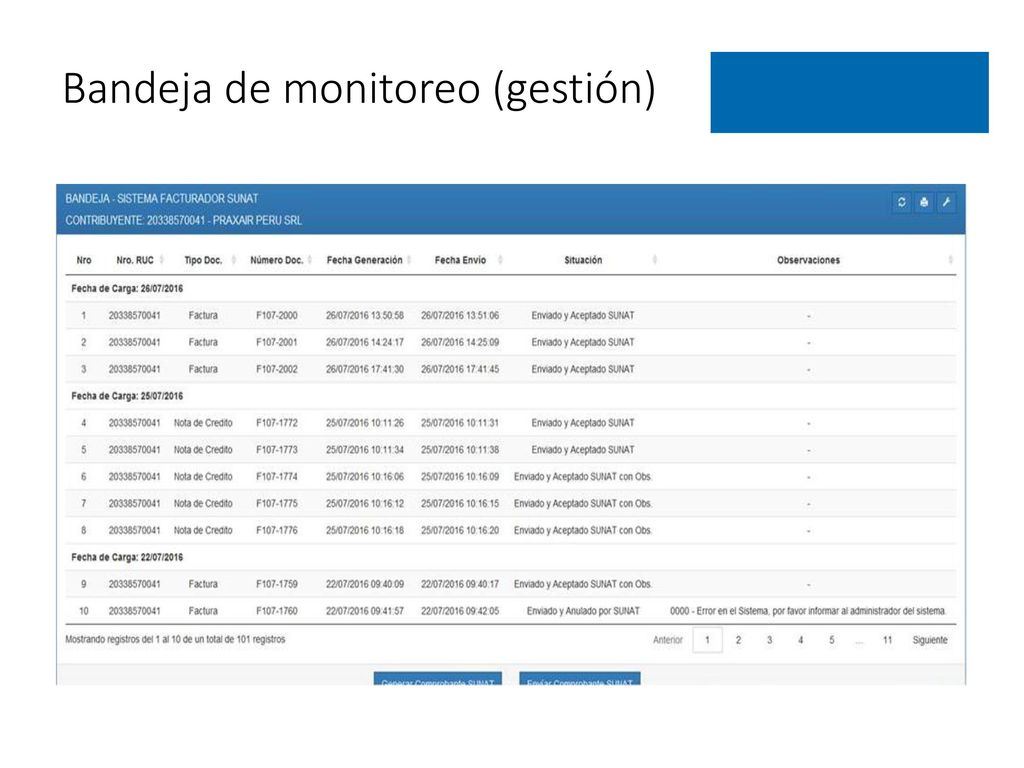This screenshot has height=768, width=1024.
Task: Go to the Siguiente page
Action: [929, 640]
